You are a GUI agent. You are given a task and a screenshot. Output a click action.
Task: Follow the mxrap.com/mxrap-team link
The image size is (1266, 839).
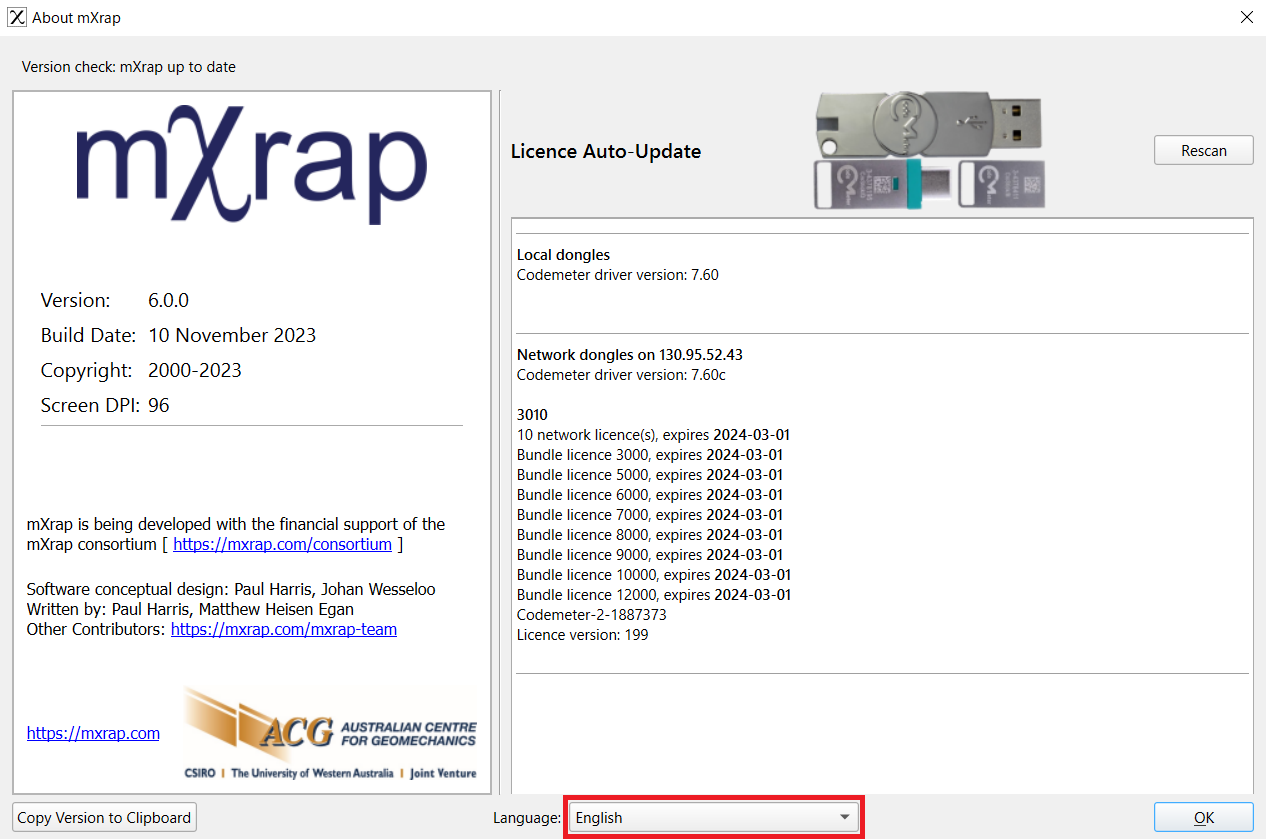[284, 629]
